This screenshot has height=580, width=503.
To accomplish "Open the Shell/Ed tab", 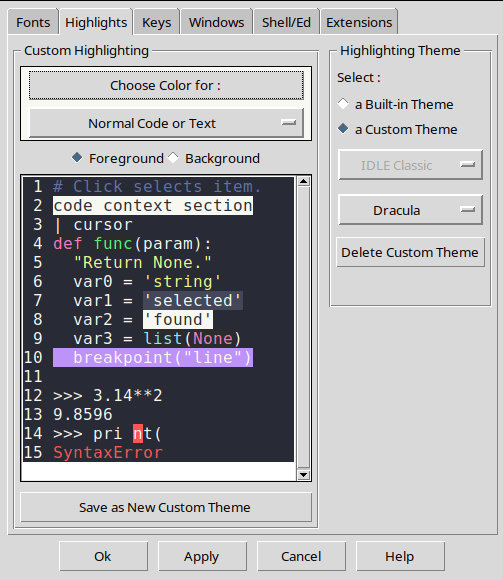I will (286, 22).
